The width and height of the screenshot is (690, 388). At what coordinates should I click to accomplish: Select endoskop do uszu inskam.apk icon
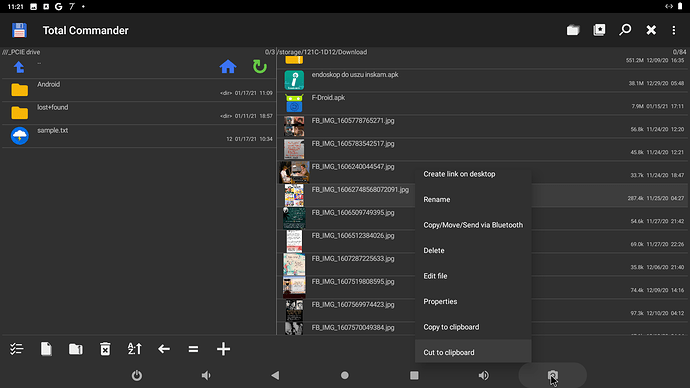294,81
